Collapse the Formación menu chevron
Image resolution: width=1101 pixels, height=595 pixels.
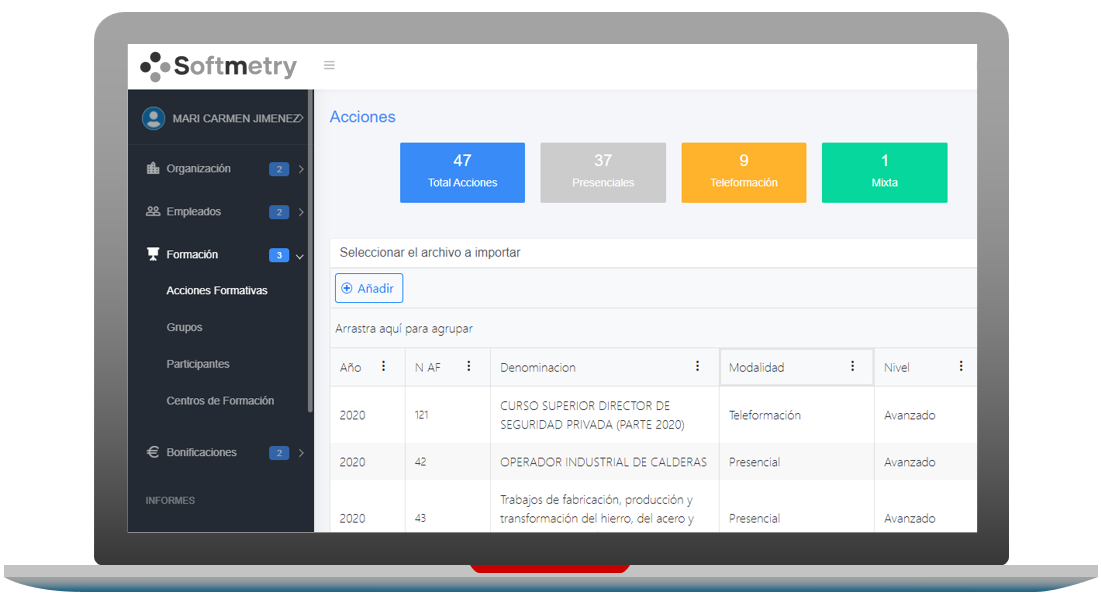point(300,256)
